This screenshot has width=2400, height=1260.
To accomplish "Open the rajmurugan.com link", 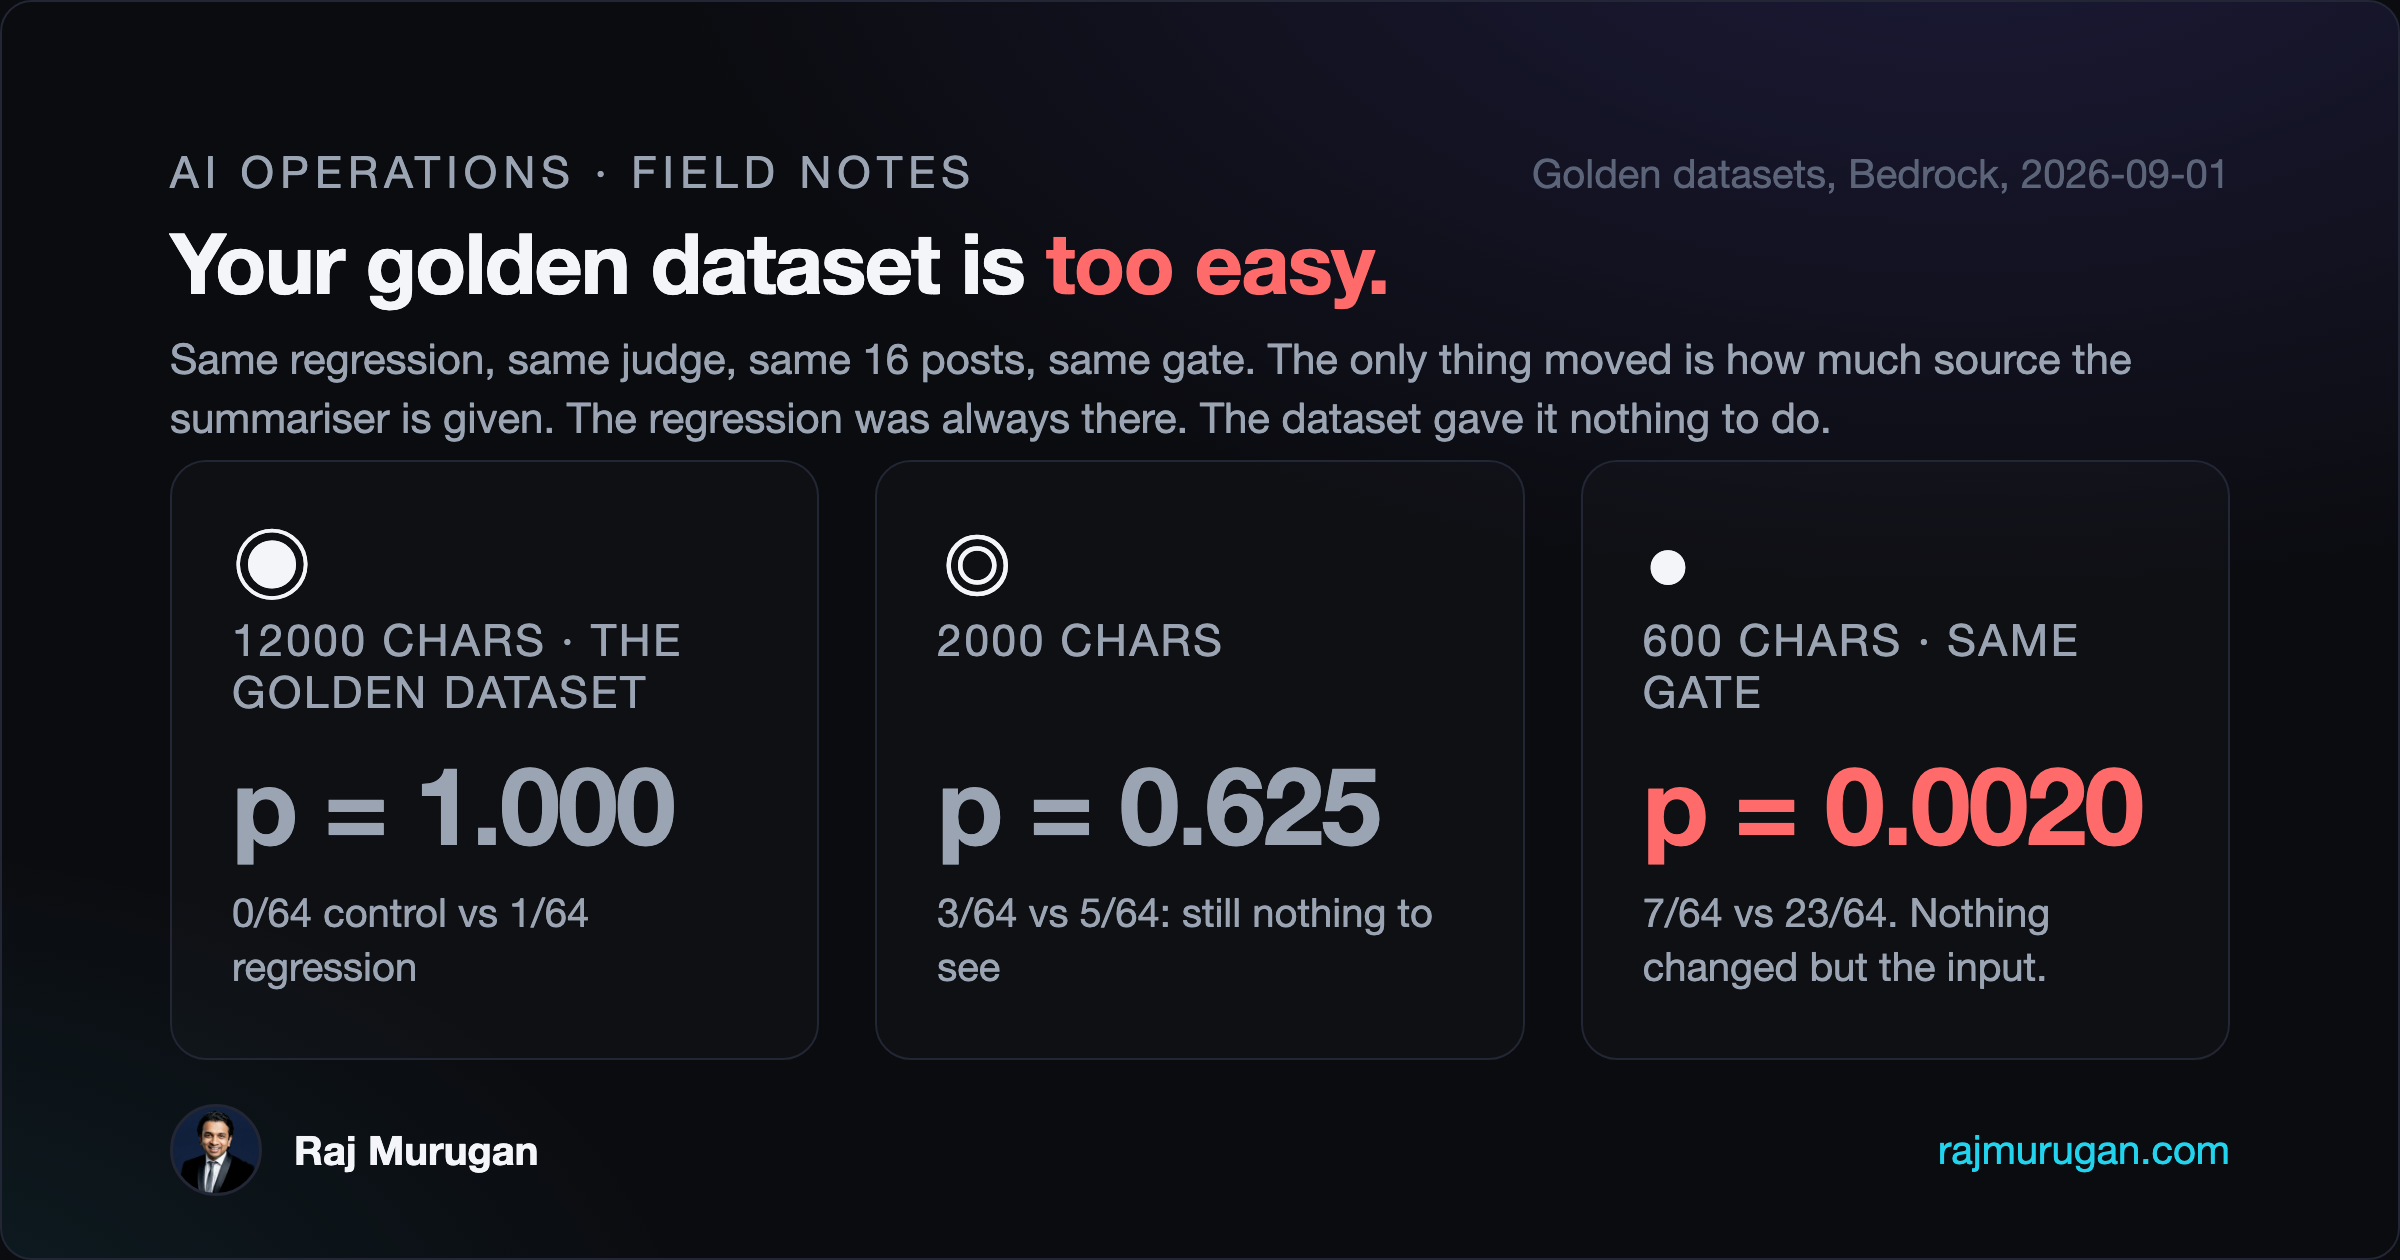I will pyautogui.click(x=2083, y=1151).
